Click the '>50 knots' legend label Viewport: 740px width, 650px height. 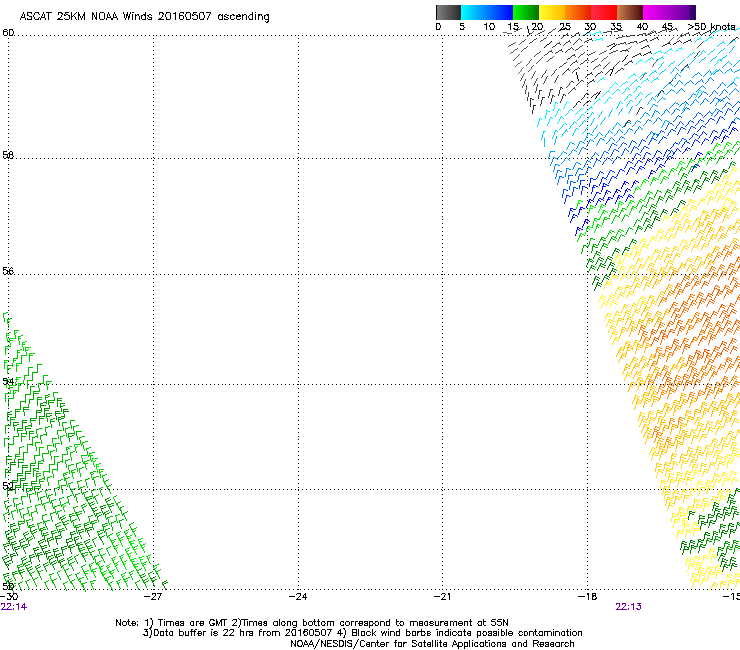(711, 27)
